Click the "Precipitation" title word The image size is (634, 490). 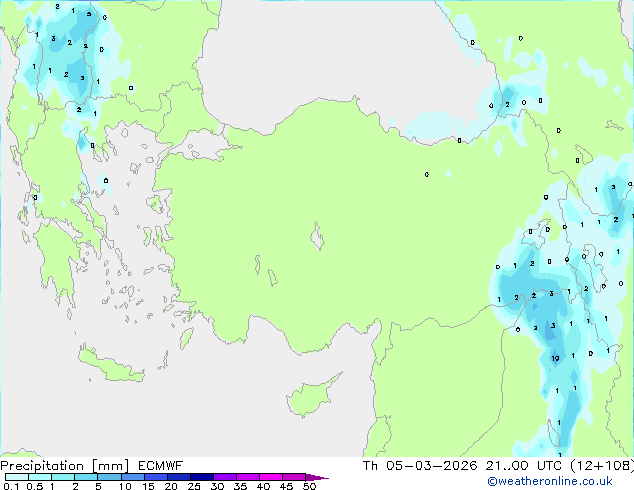[x=42, y=466]
